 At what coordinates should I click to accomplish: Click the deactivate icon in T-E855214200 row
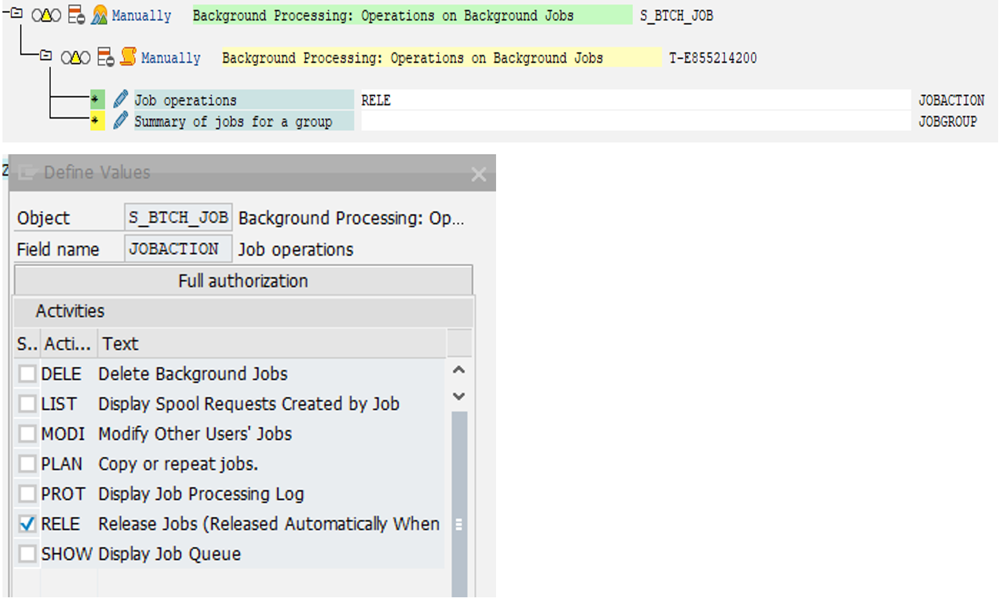coord(106,57)
